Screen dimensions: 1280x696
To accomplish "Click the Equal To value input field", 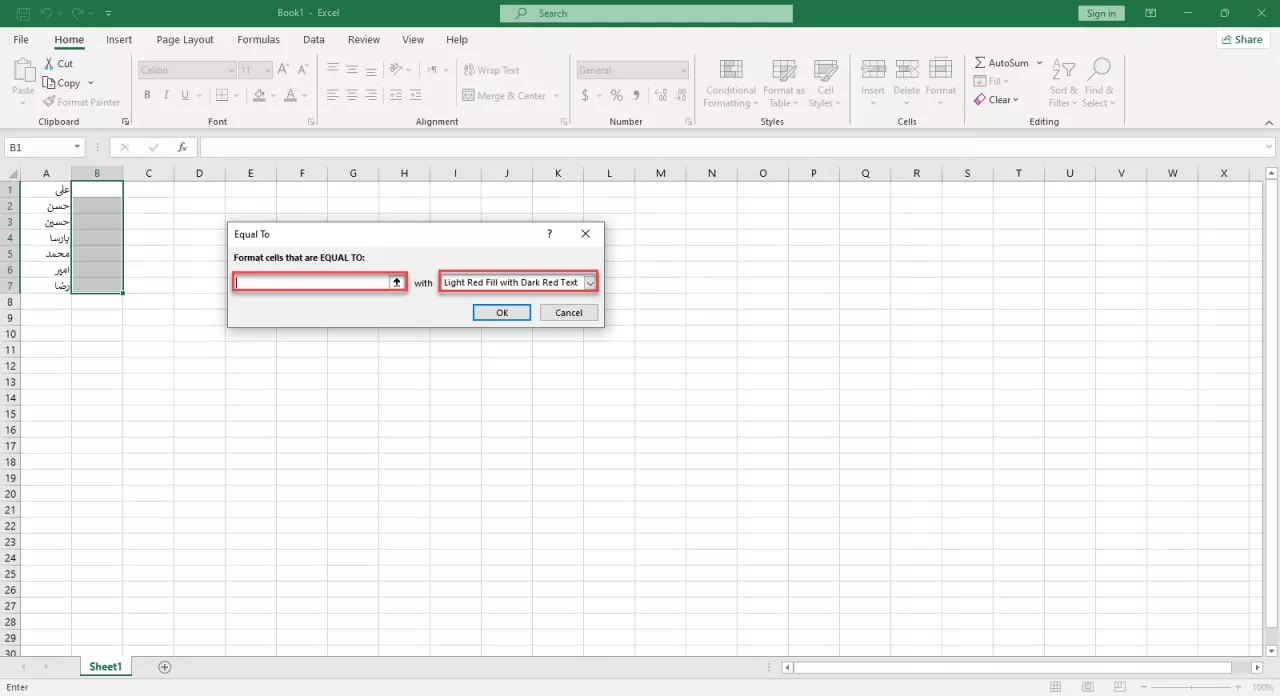I will (x=312, y=283).
